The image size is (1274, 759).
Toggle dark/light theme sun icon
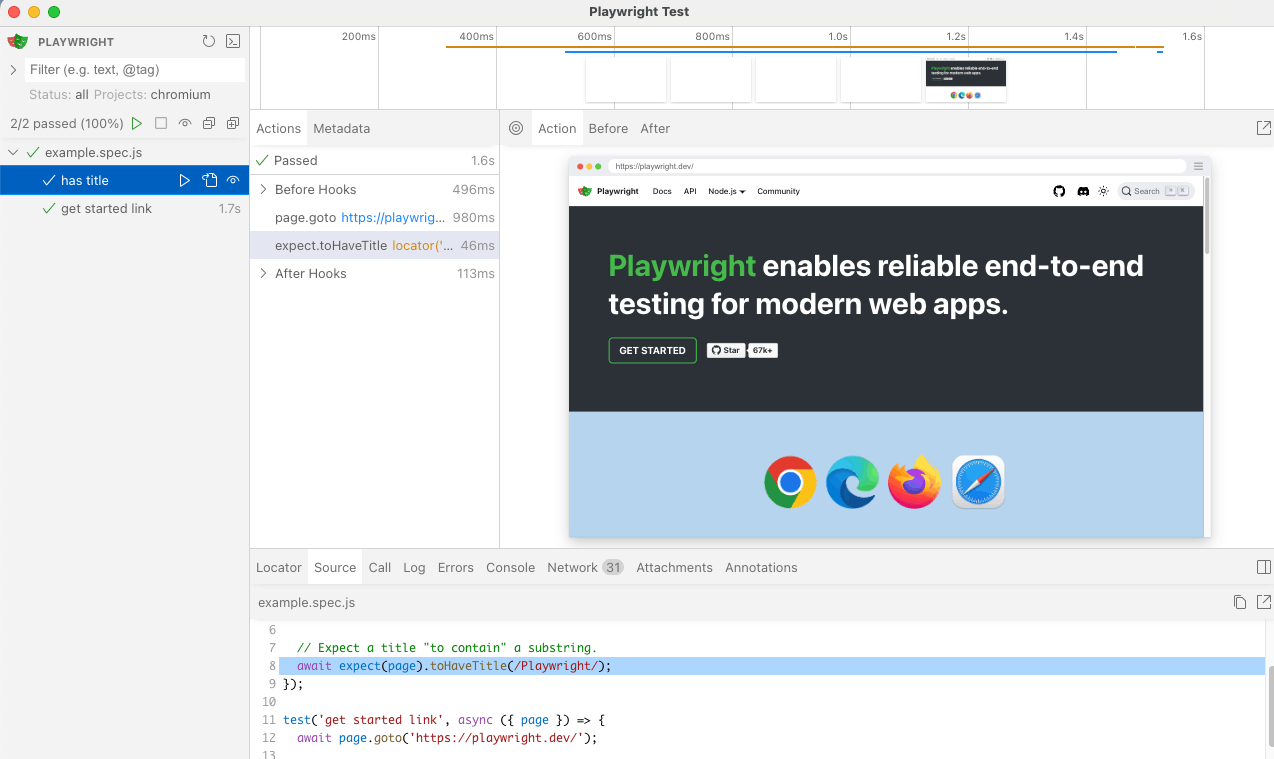(1104, 191)
